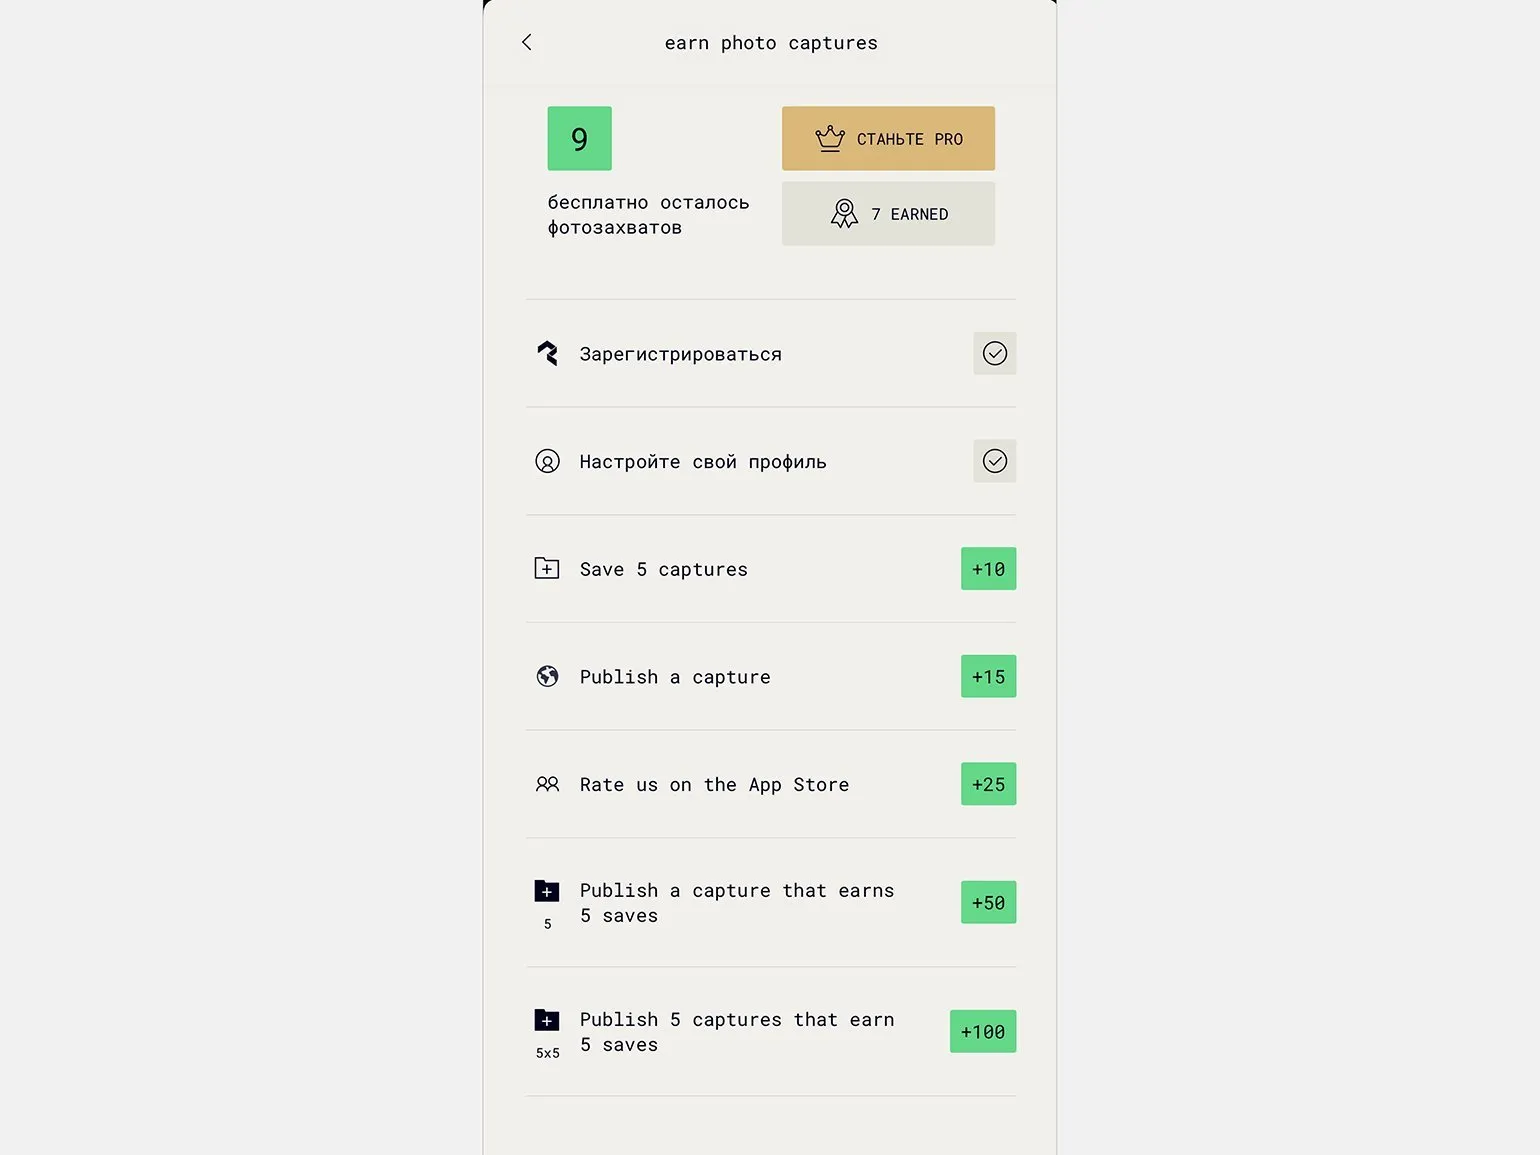
Task: Click the black folder icon labeled 5
Action: (x=547, y=891)
